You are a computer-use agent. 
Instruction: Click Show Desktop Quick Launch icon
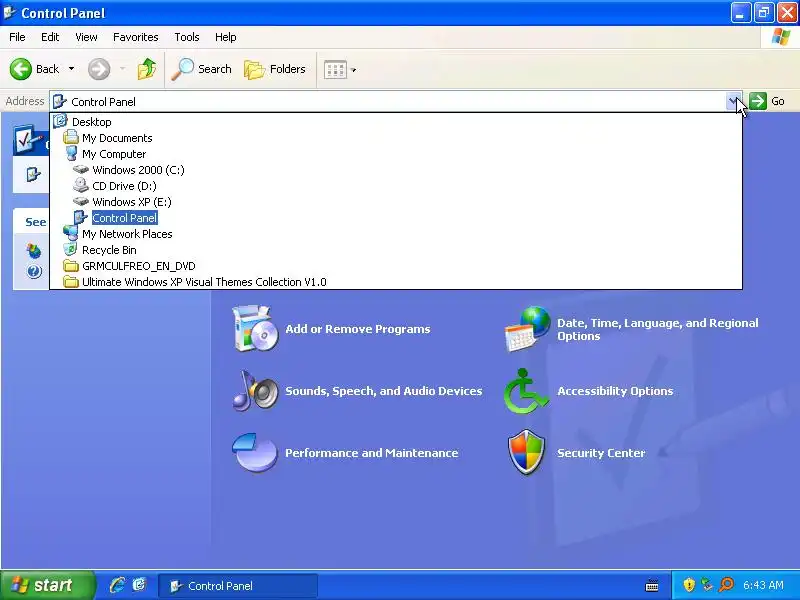click(x=139, y=585)
